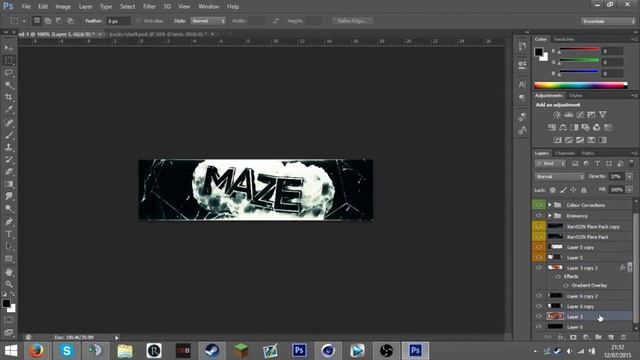Open the layer blend mode dropdown
Image resolution: width=640 pixels, height=360 pixels.
pos(560,177)
